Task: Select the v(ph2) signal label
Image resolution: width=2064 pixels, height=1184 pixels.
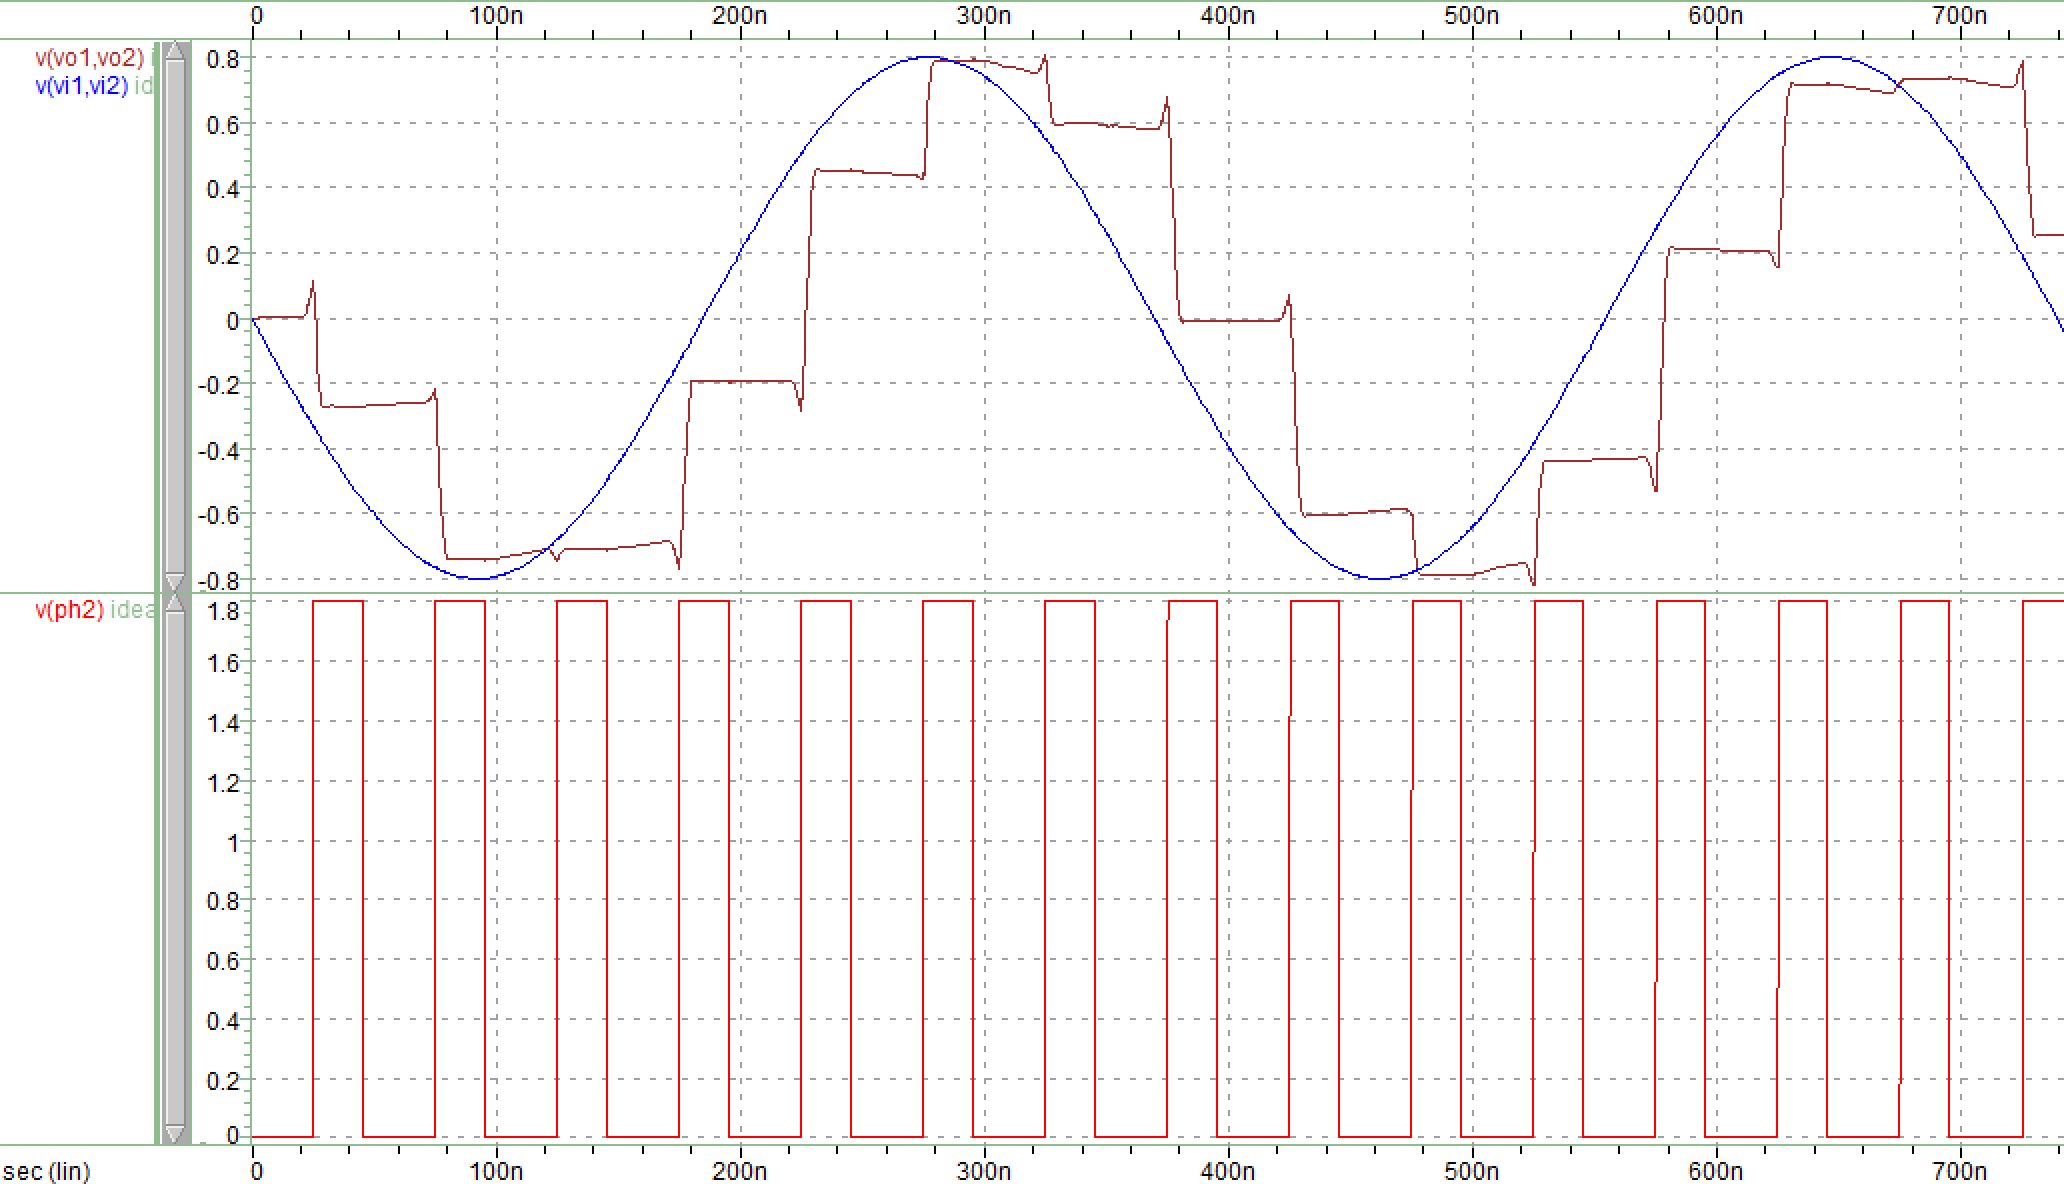Action: [x=69, y=610]
